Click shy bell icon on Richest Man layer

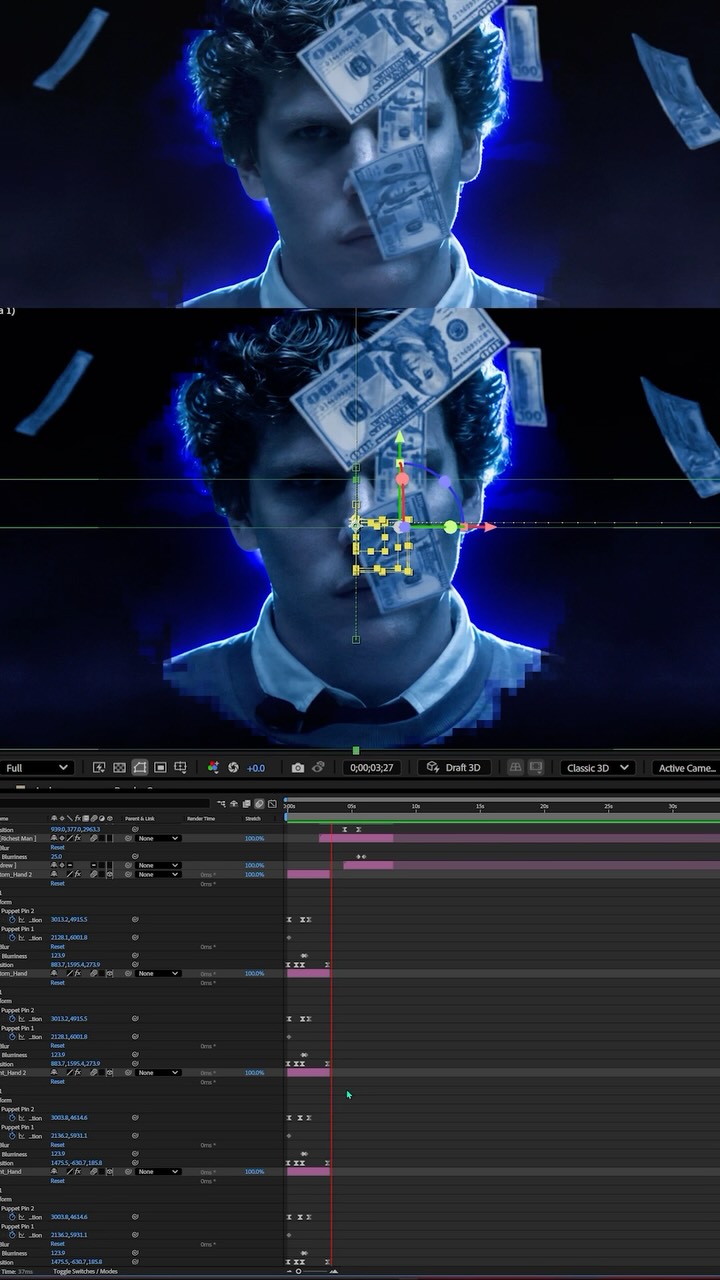54,838
